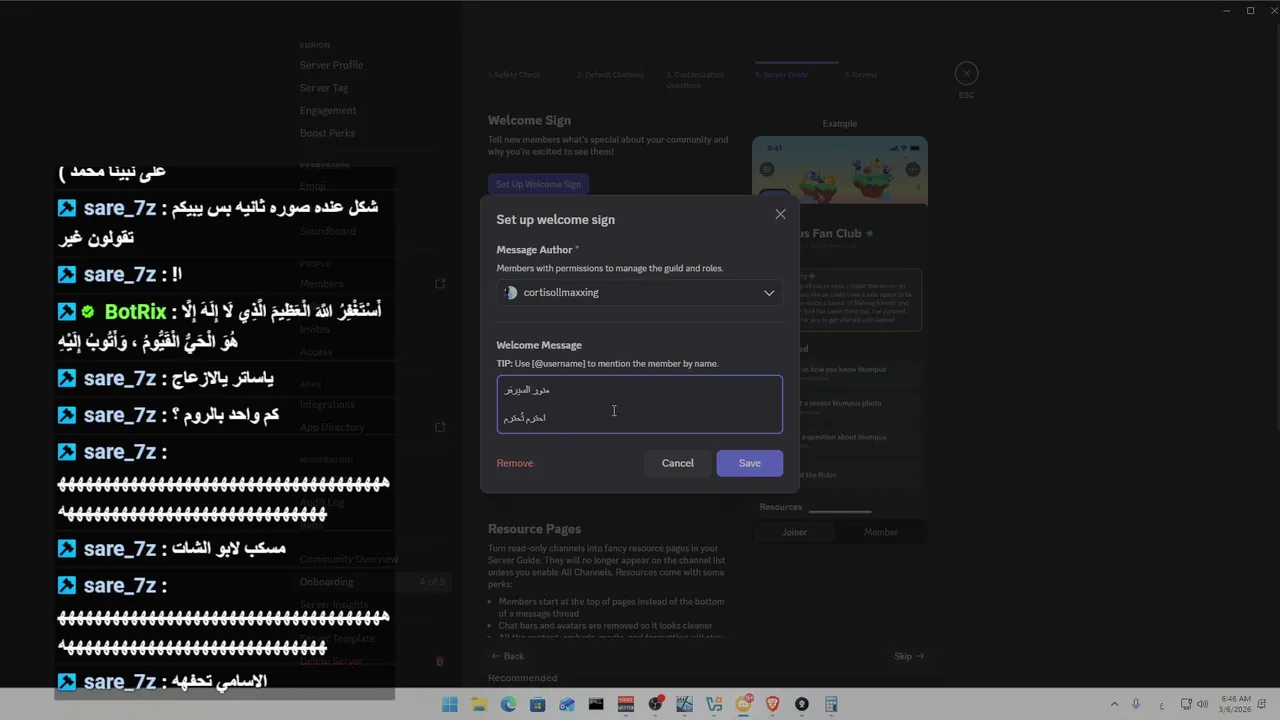1280x720 pixels.
Task: Open Engagement settings
Action: (328, 111)
